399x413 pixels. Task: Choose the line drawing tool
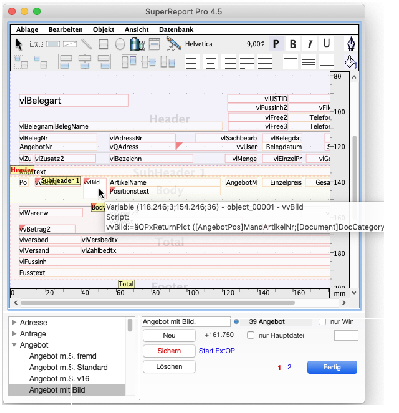(x=86, y=44)
